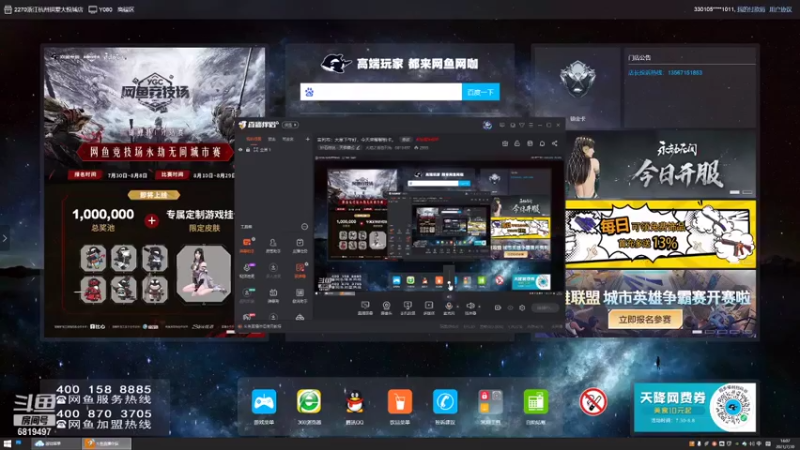The width and height of the screenshot is (800, 450).
Task: Open user avatar in streaming app title bar
Action: 487,125
